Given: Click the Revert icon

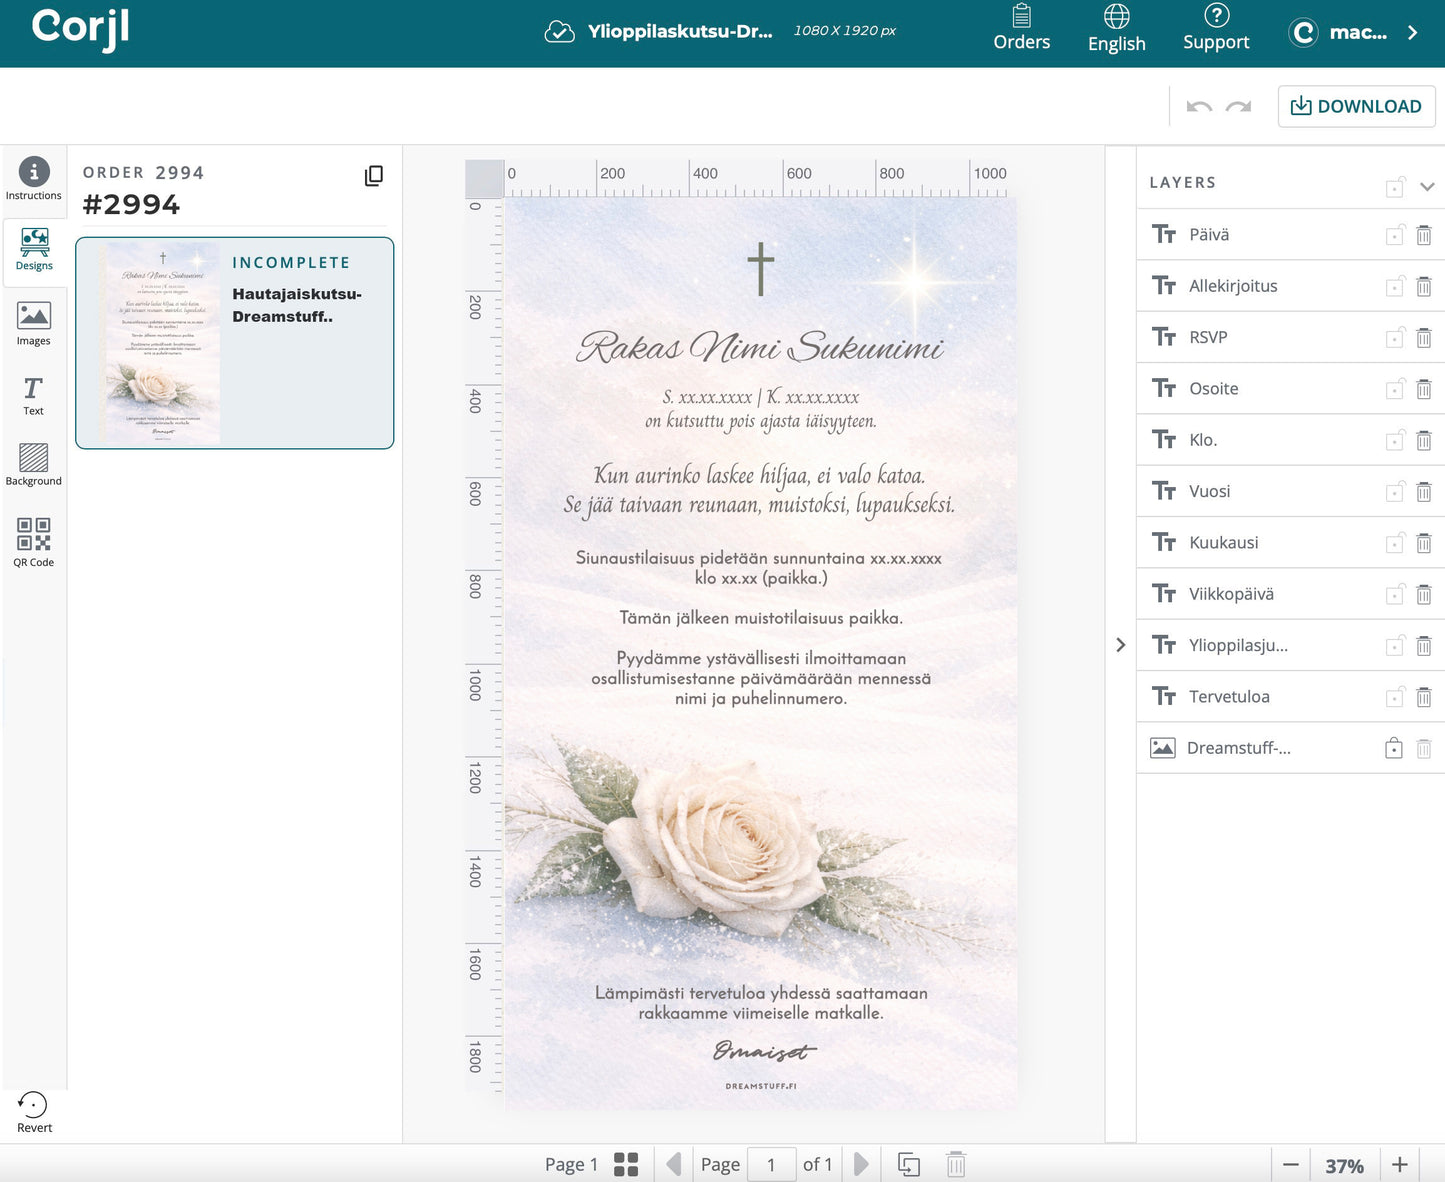Looking at the screenshot, I should click(34, 1104).
